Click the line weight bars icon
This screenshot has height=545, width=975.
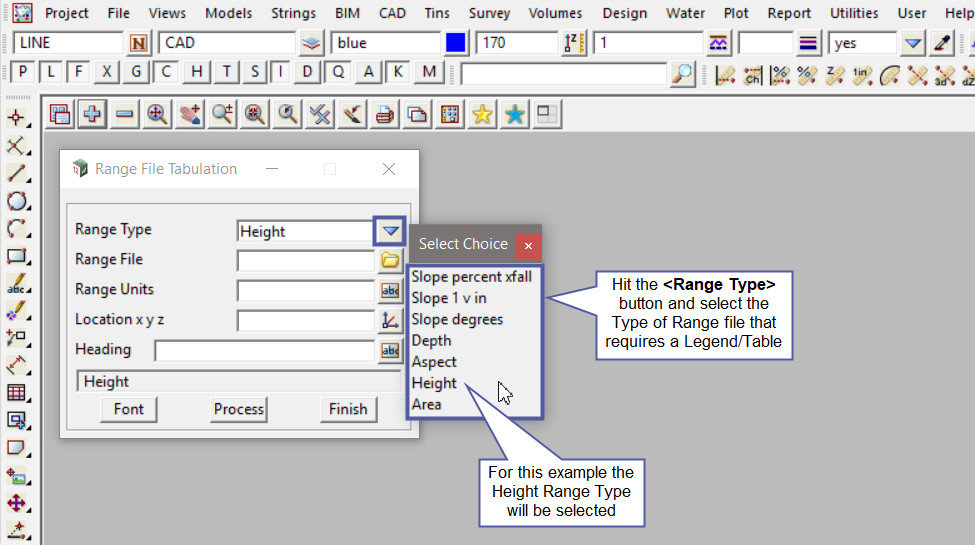(x=808, y=43)
